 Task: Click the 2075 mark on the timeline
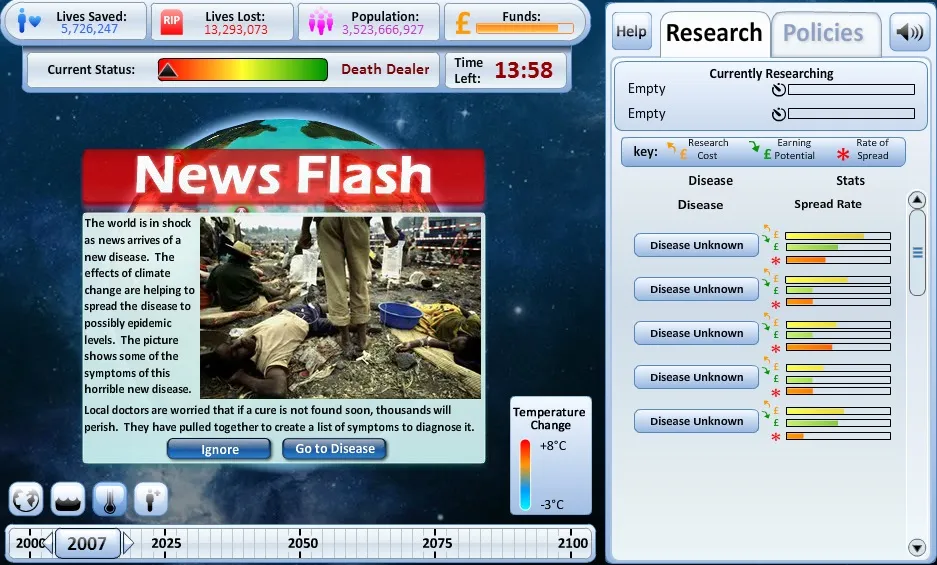coord(437,543)
